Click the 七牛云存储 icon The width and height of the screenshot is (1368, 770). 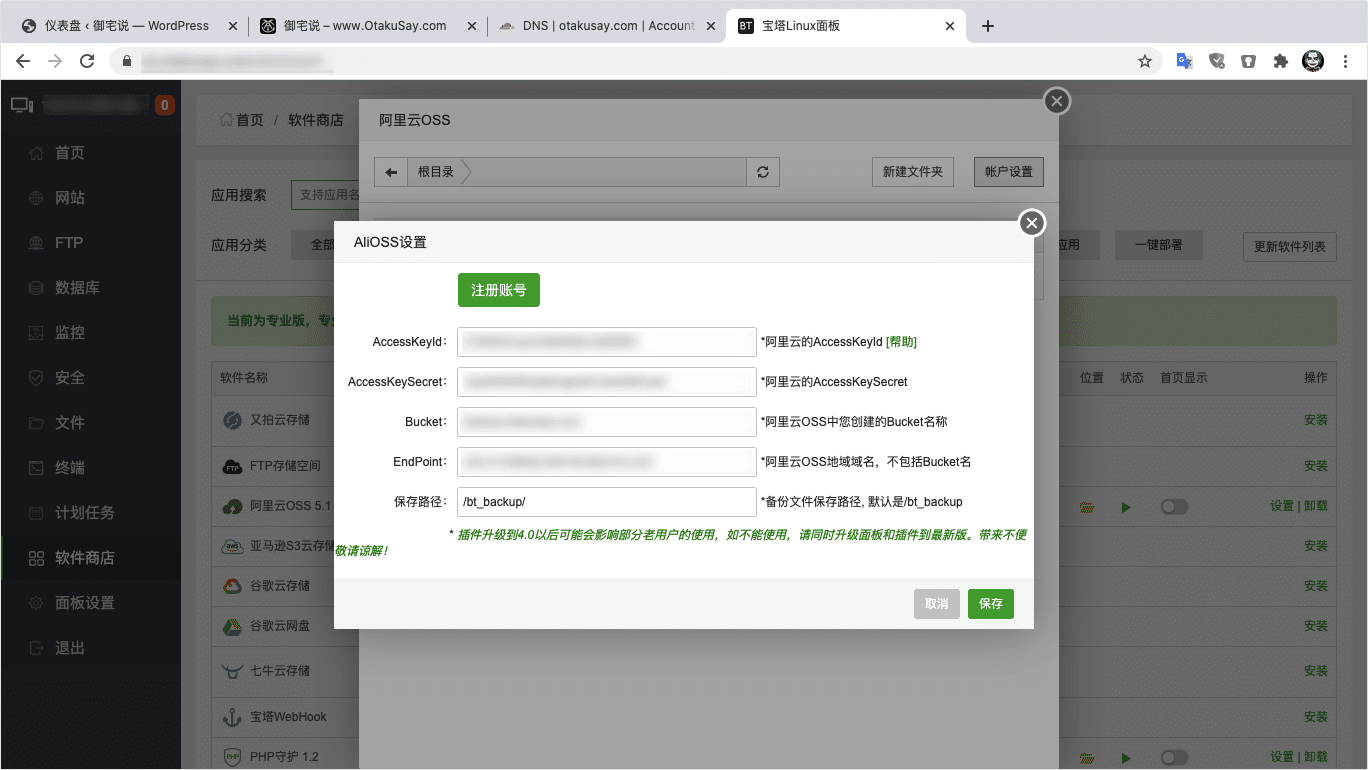pyautogui.click(x=232, y=671)
